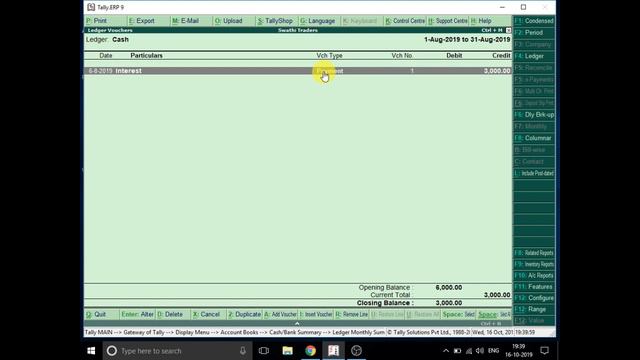Select F4 Ledger side button
This screenshot has width=640, height=360.
(534, 56)
